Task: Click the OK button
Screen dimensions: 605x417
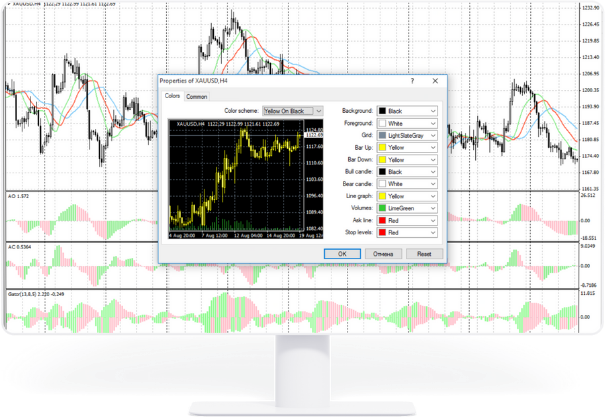Action: [x=342, y=254]
